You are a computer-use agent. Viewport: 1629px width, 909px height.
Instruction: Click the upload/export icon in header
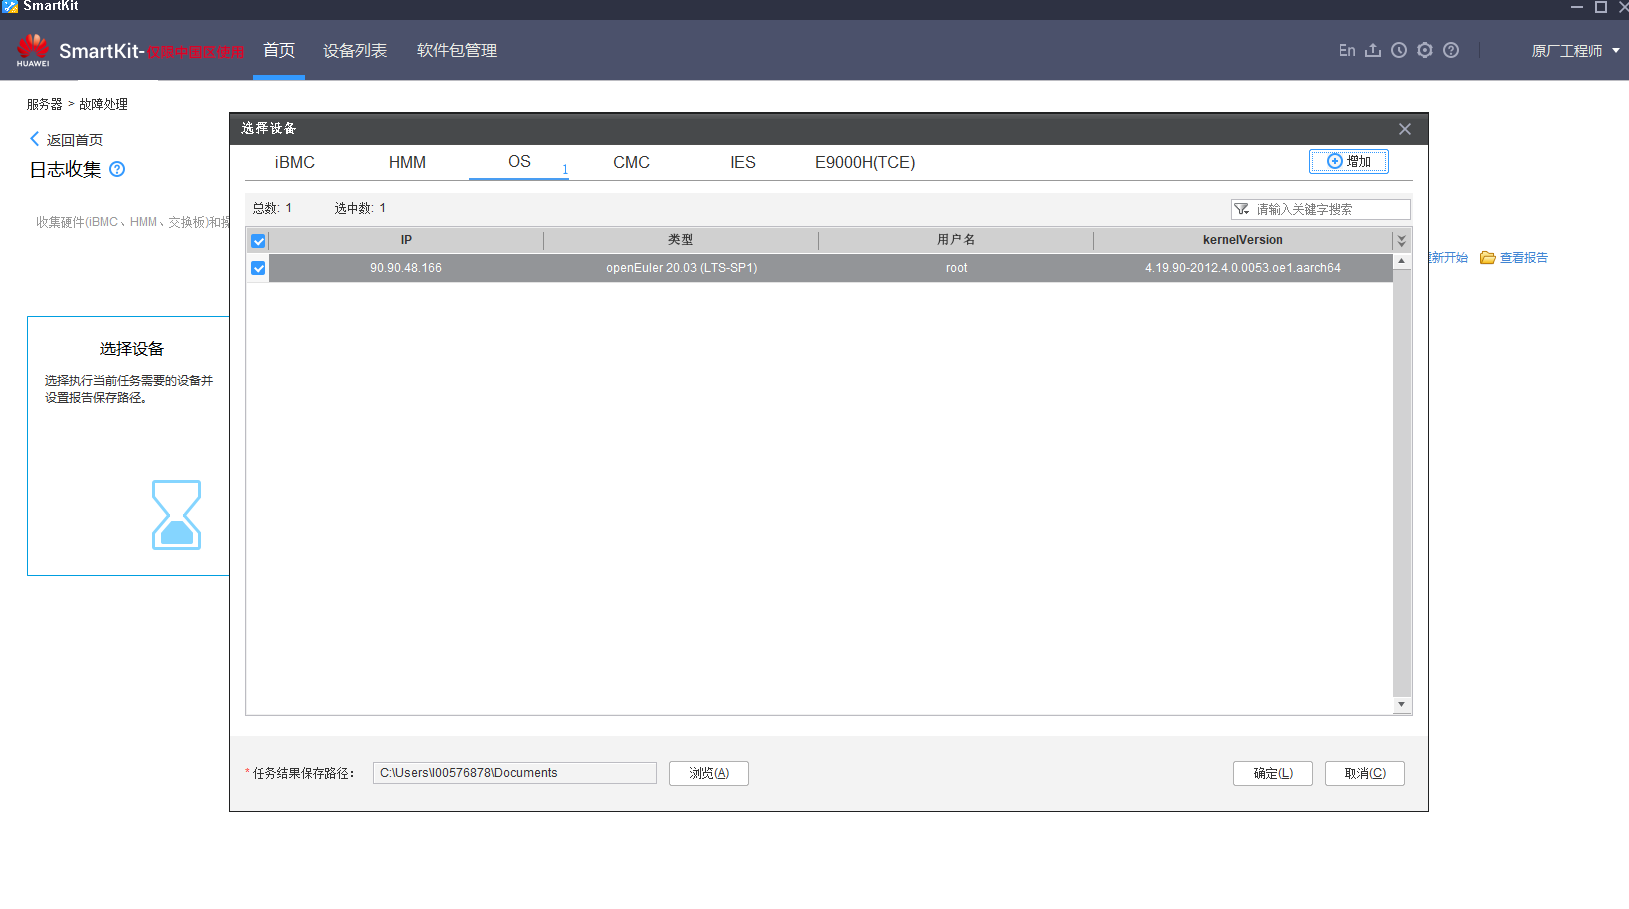[x=1373, y=50]
